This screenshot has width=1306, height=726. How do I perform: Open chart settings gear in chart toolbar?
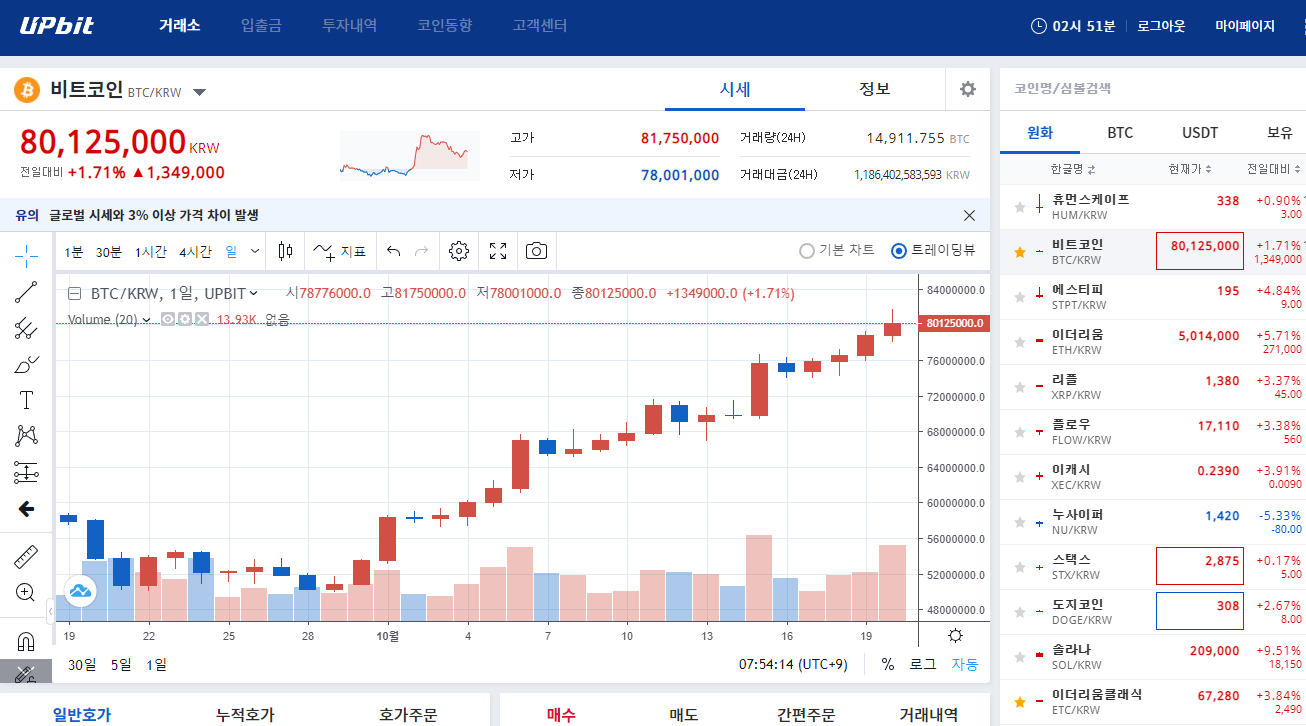[459, 251]
